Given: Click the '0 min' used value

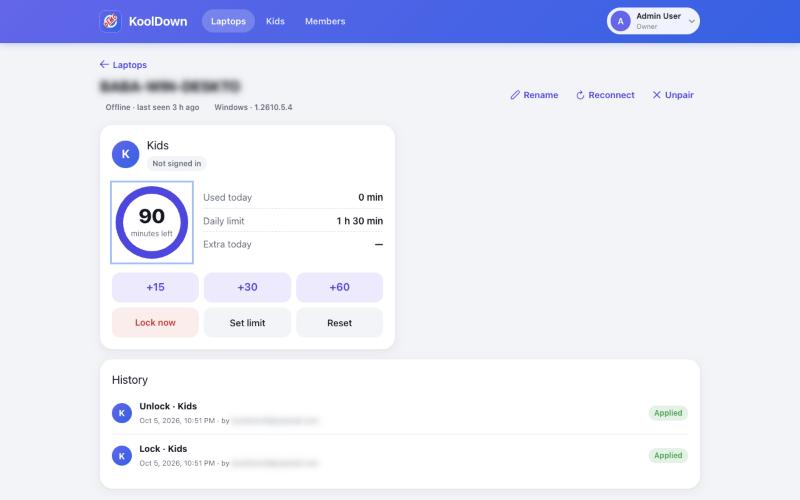Looking at the screenshot, I should [x=370, y=197].
